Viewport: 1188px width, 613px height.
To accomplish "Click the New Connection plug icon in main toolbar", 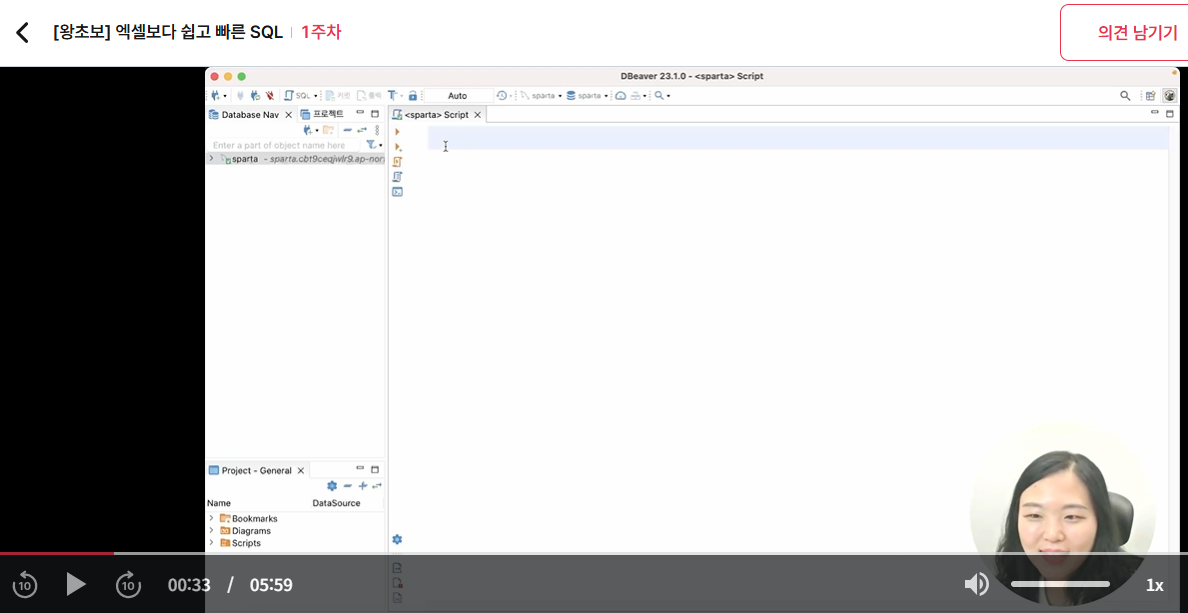I will coord(215,96).
